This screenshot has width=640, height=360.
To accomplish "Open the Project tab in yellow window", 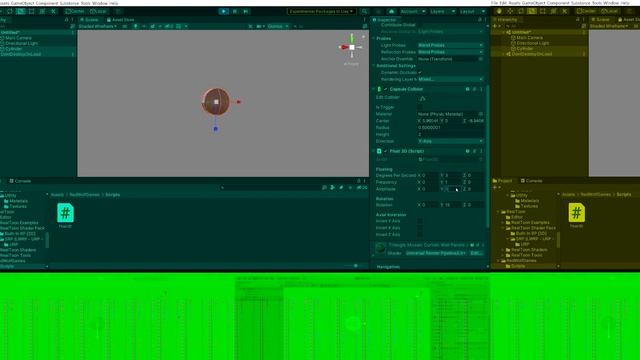I will (x=502, y=181).
